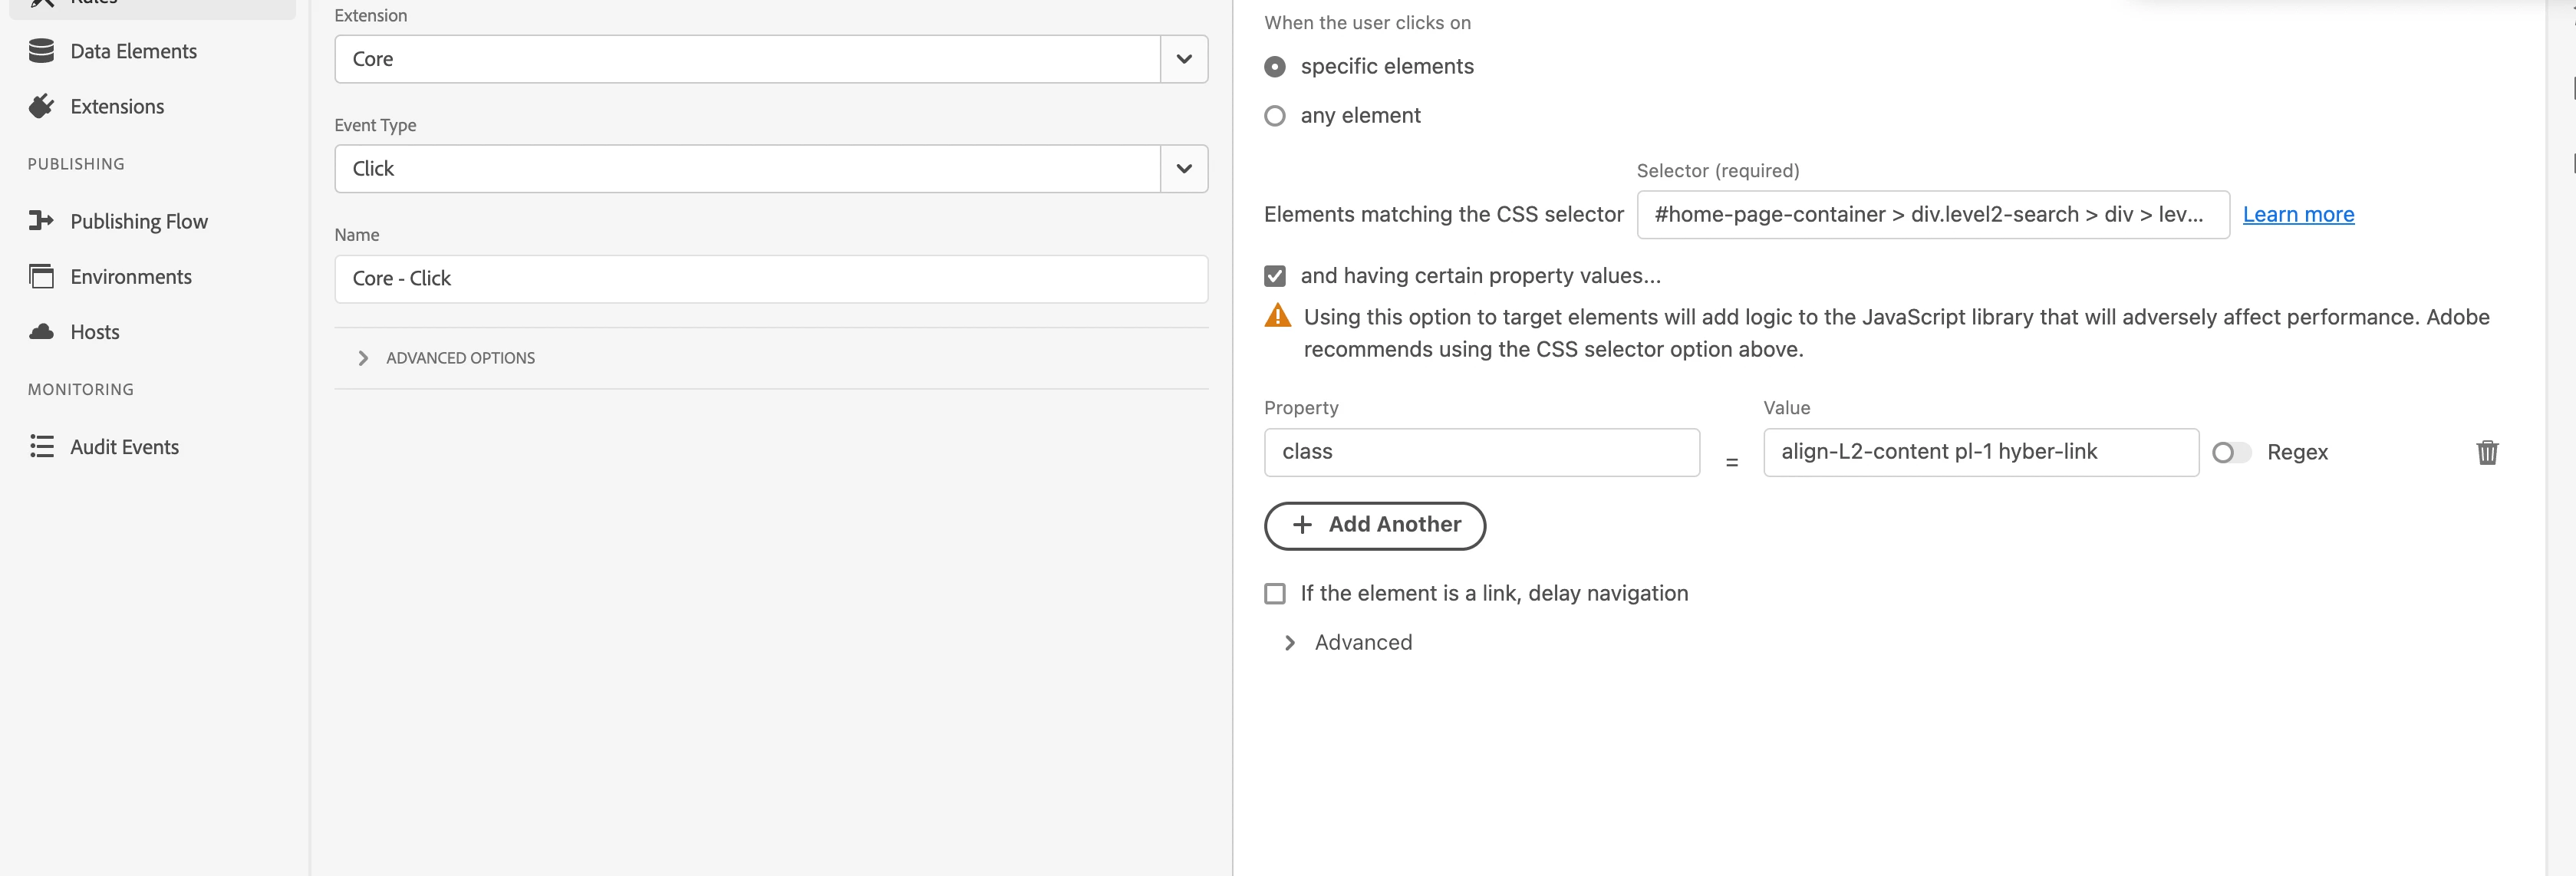Click the Hosts cloud icon
The image size is (2576, 876).
tap(41, 332)
